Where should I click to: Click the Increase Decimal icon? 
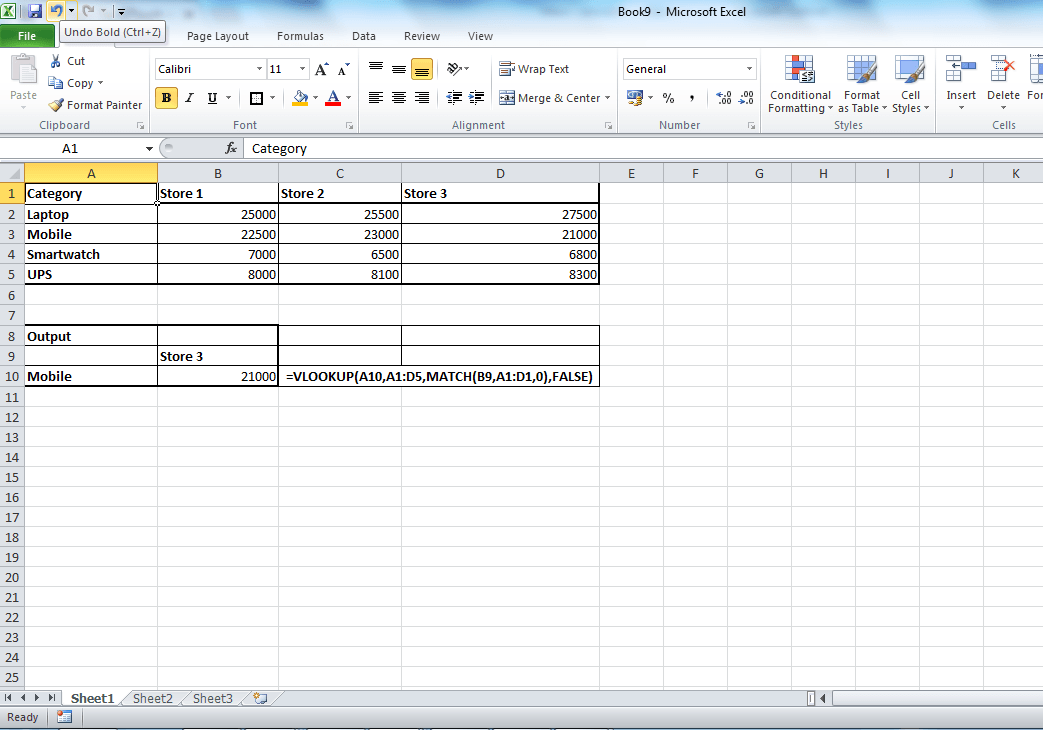(x=724, y=98)
